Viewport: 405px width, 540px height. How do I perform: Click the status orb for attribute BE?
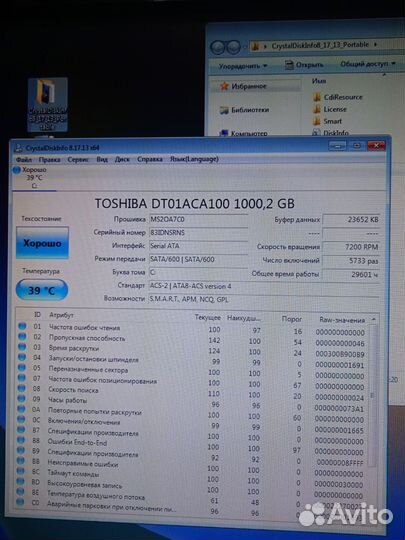(x=20, y=491)
